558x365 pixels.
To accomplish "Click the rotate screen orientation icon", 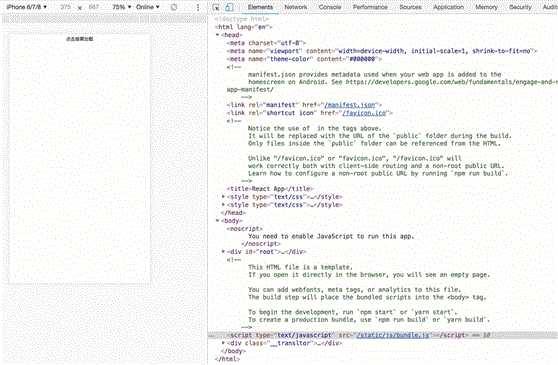I will pos(174,7).
